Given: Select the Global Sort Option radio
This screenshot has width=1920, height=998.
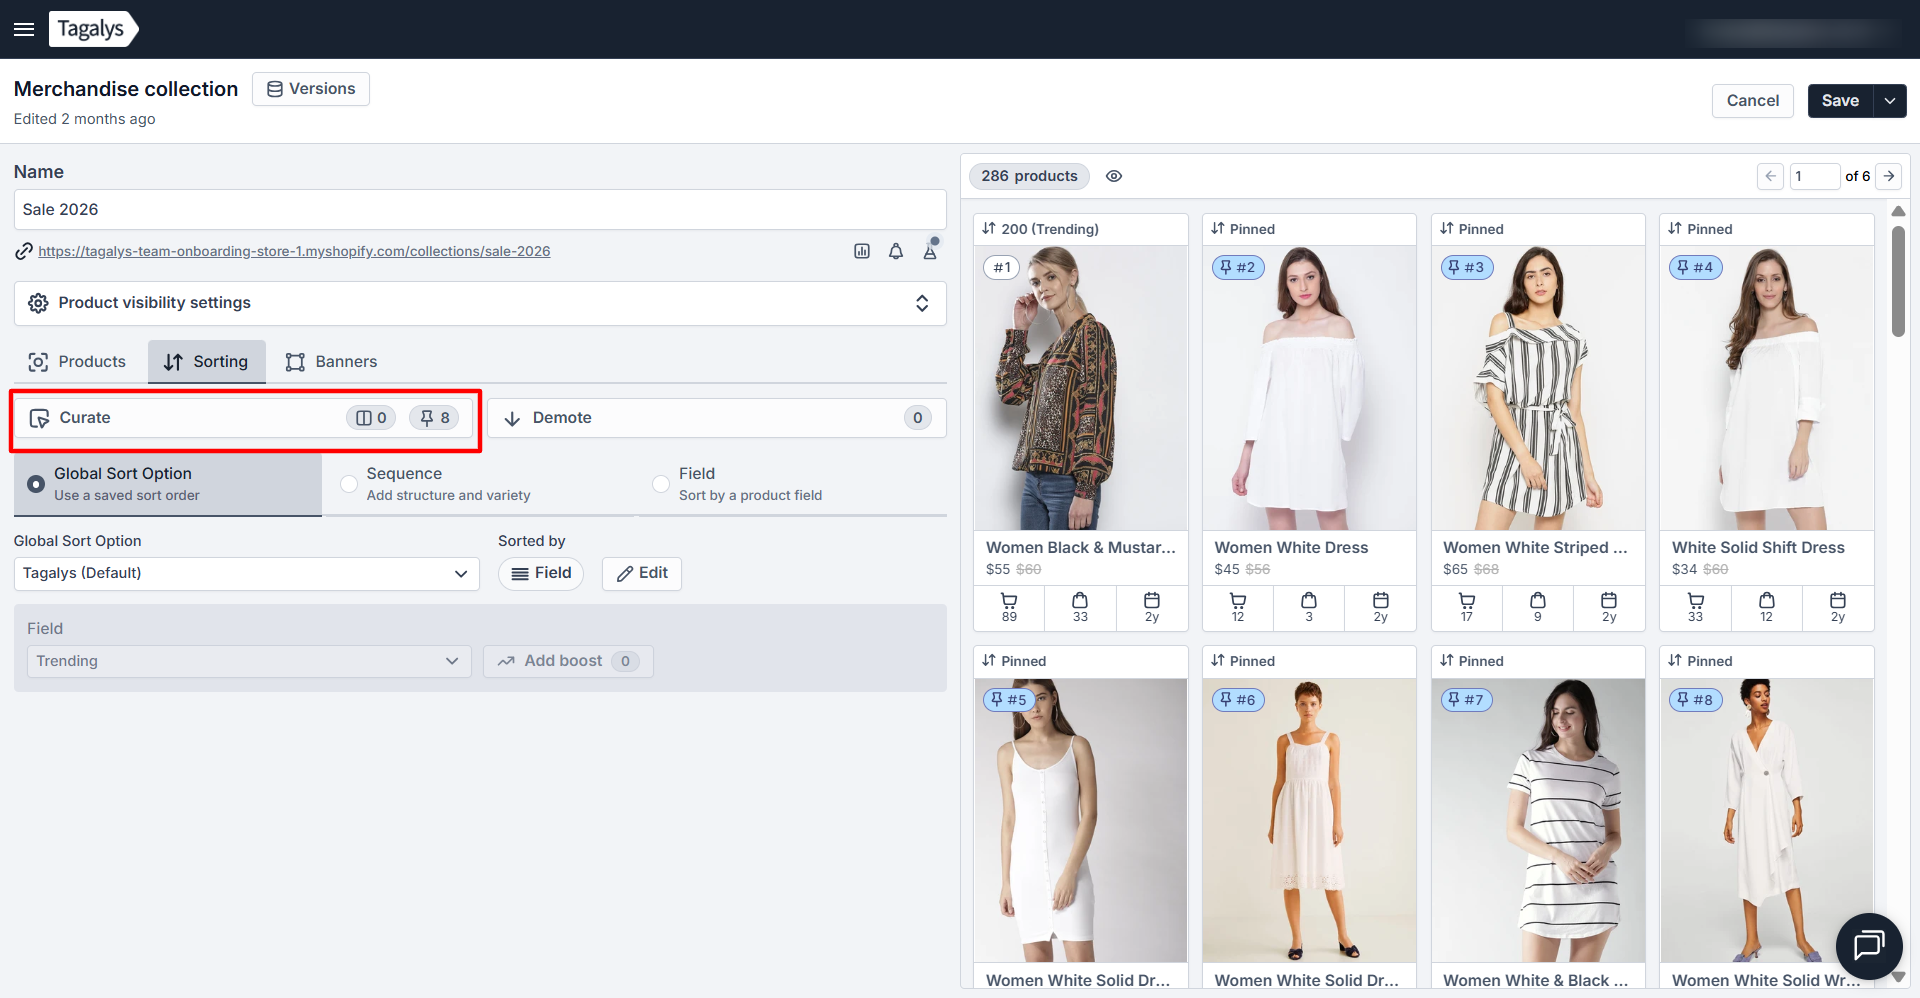Looking at the screenshot, I should point(36,484).
